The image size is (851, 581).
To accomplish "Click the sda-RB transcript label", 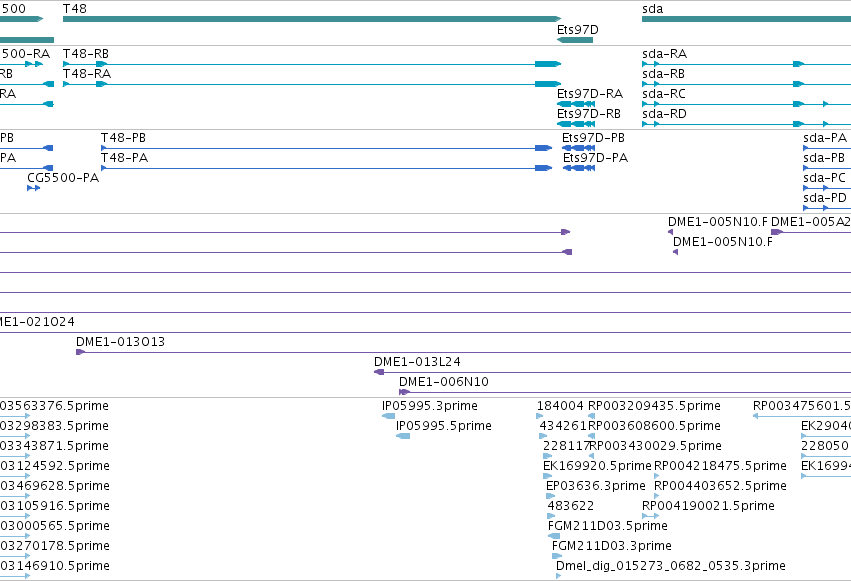I will click(663, 74).
